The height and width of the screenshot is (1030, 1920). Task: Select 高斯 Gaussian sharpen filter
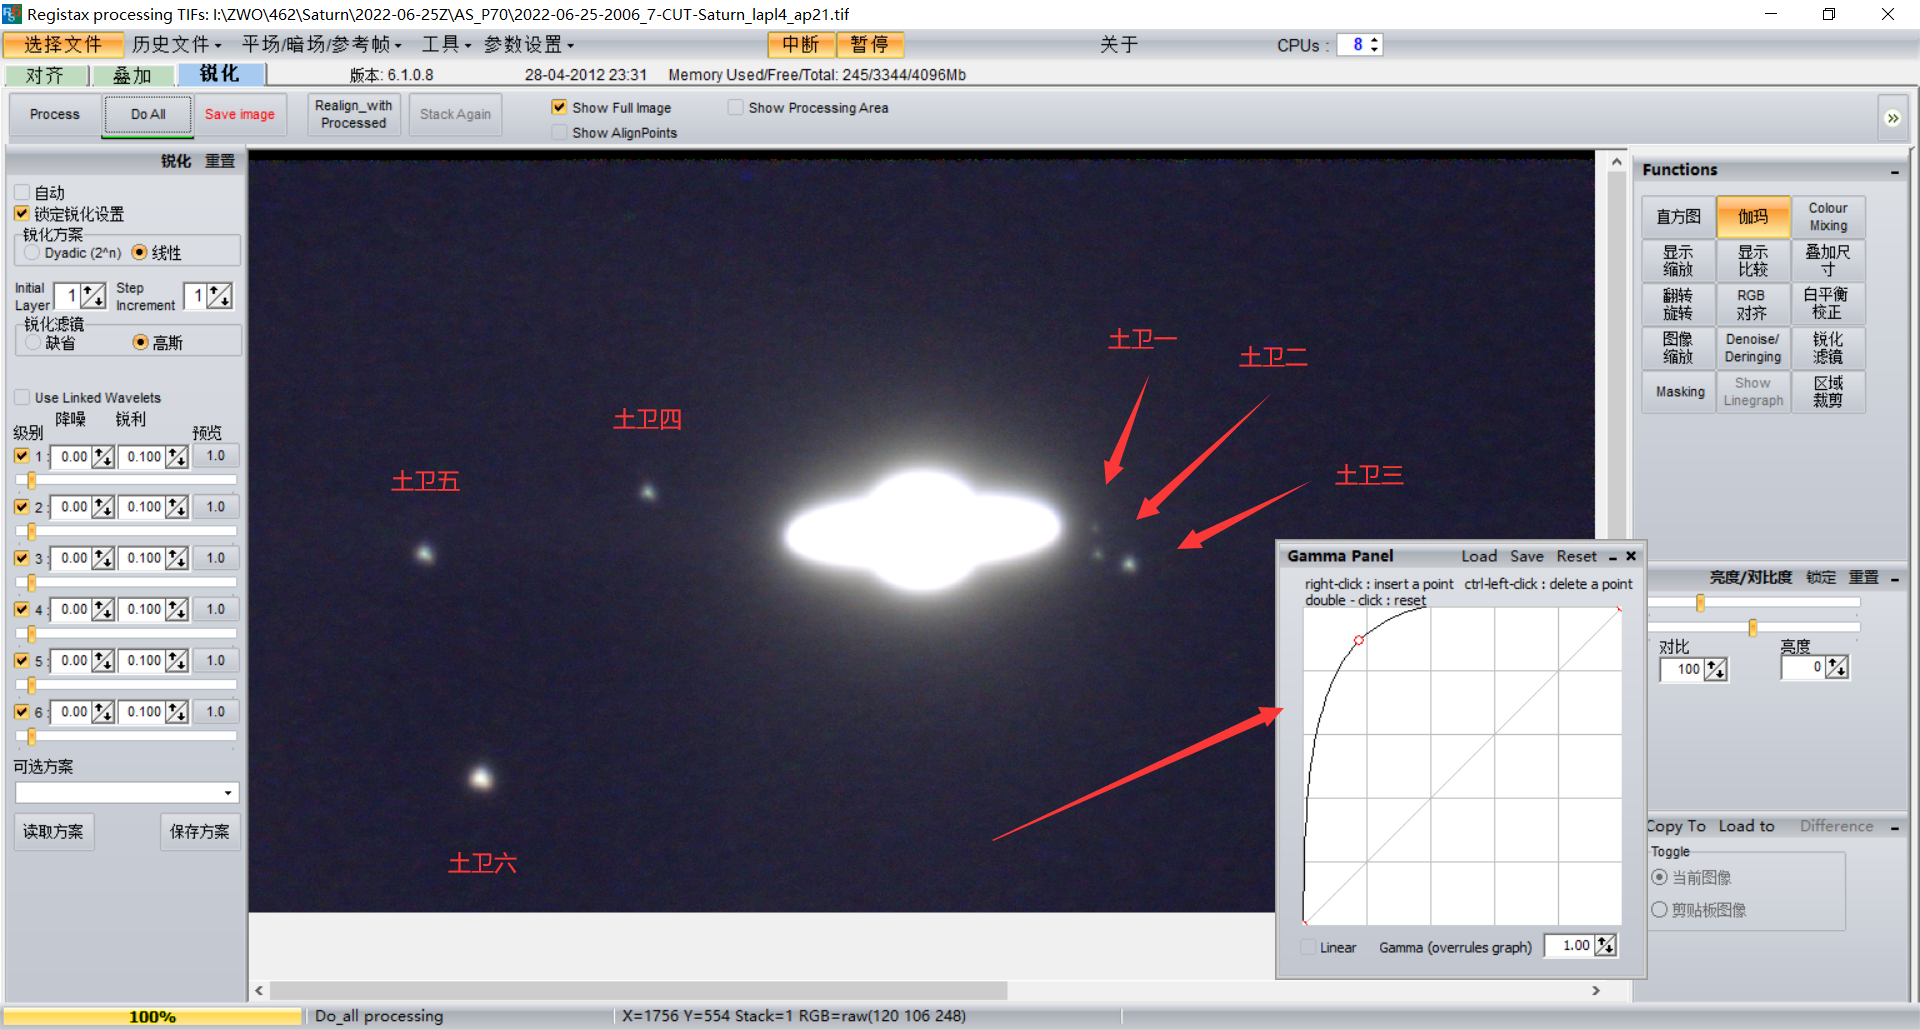tap(140, 342)
